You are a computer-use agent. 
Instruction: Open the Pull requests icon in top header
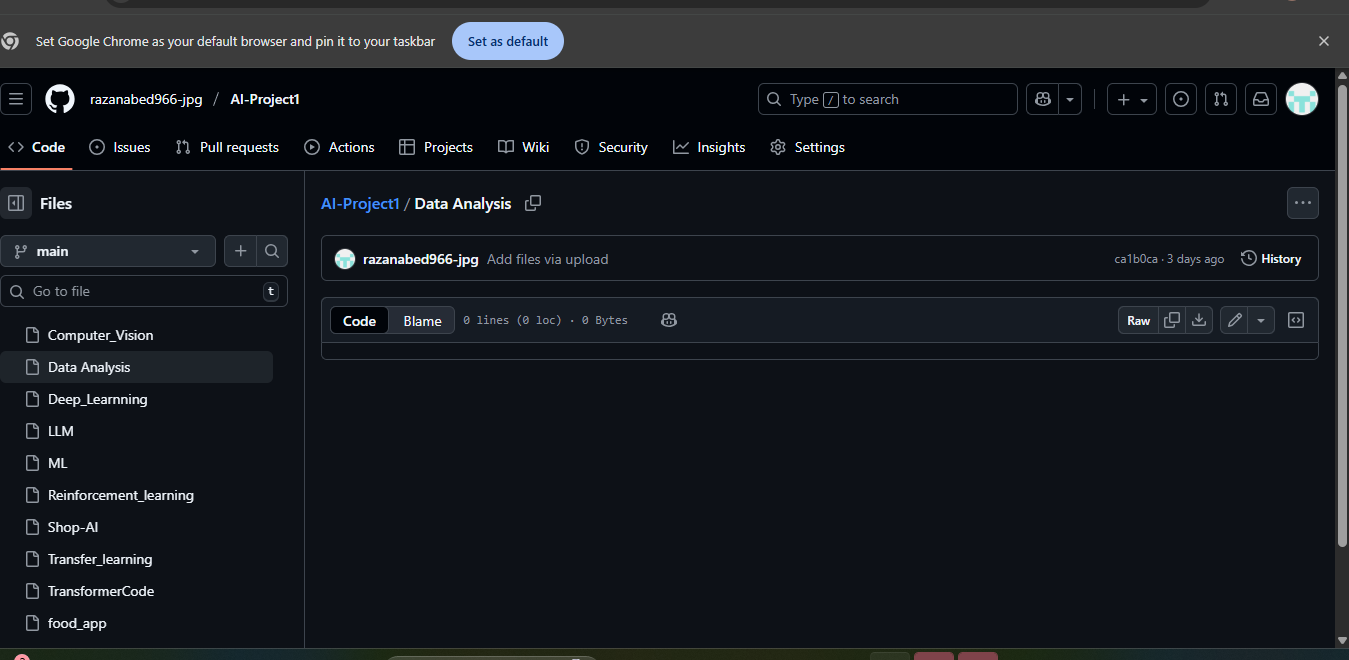click(1221, 99)
